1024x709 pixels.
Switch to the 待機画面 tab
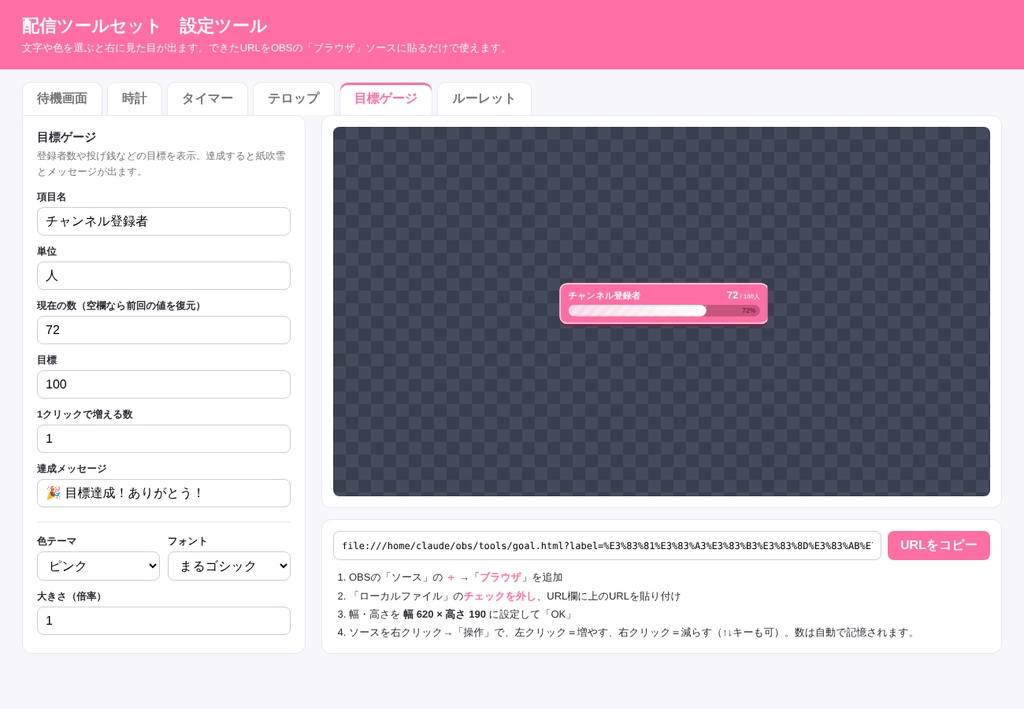[x=62, y=99]
